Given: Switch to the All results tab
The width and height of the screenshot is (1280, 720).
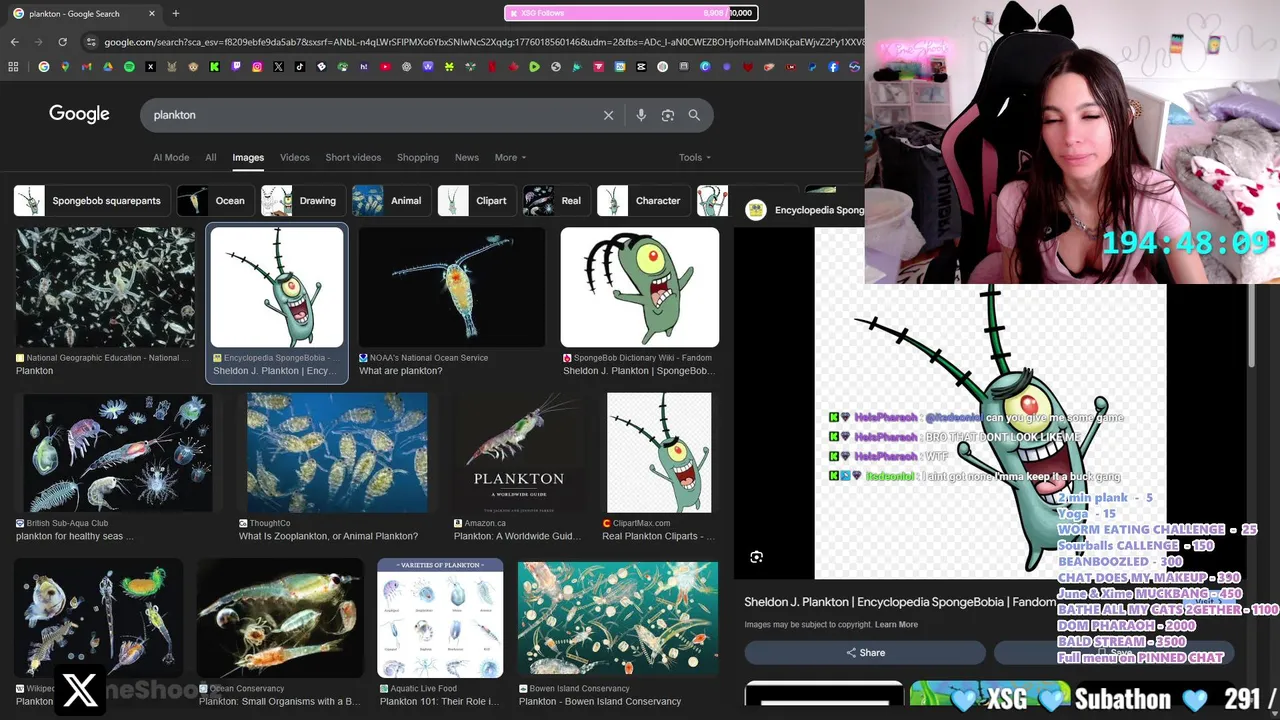Looking at the screenshot, I should point(211,157).
